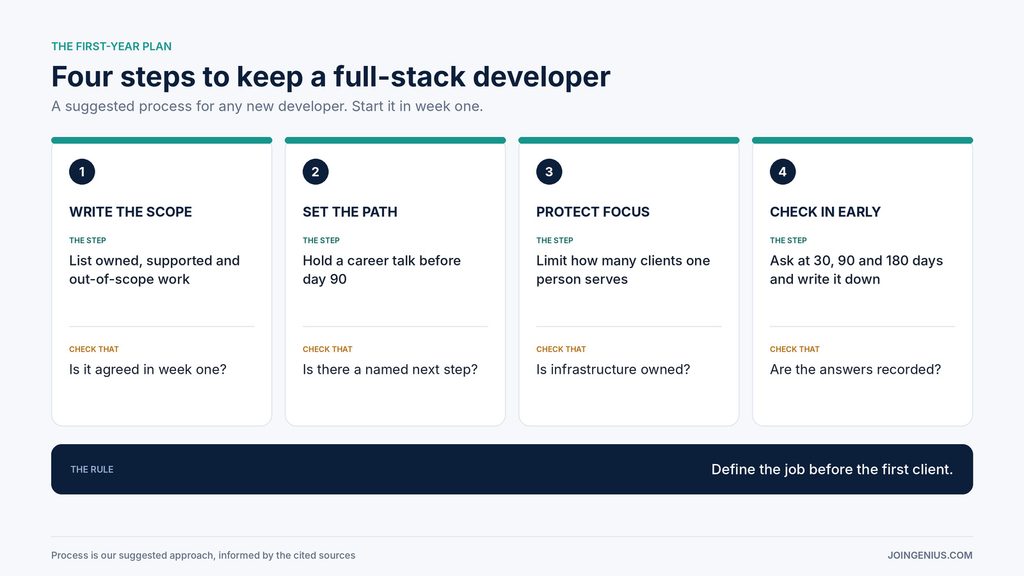Select the "CHECK IN EARLY" heading
Viewport: 1024px width, 576px height.
[825, 212]
